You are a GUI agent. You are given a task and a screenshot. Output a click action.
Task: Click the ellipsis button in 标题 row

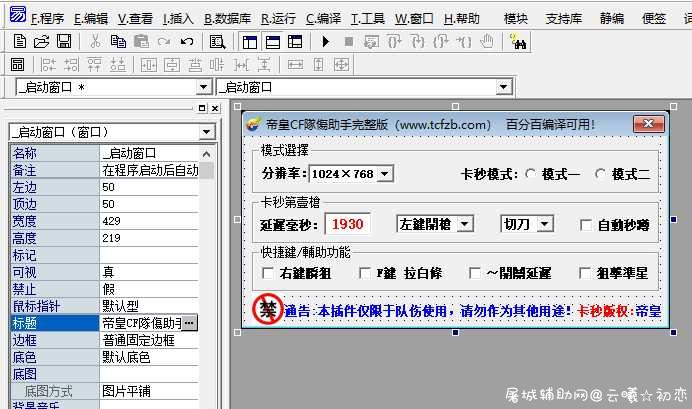coord(189,323)
